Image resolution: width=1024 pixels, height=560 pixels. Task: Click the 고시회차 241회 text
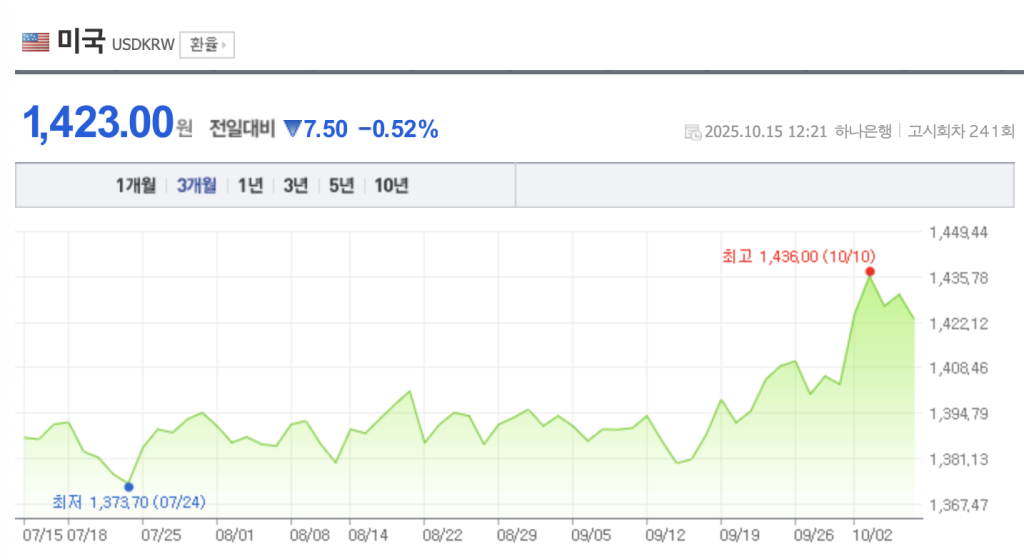(x=961, y=132)
